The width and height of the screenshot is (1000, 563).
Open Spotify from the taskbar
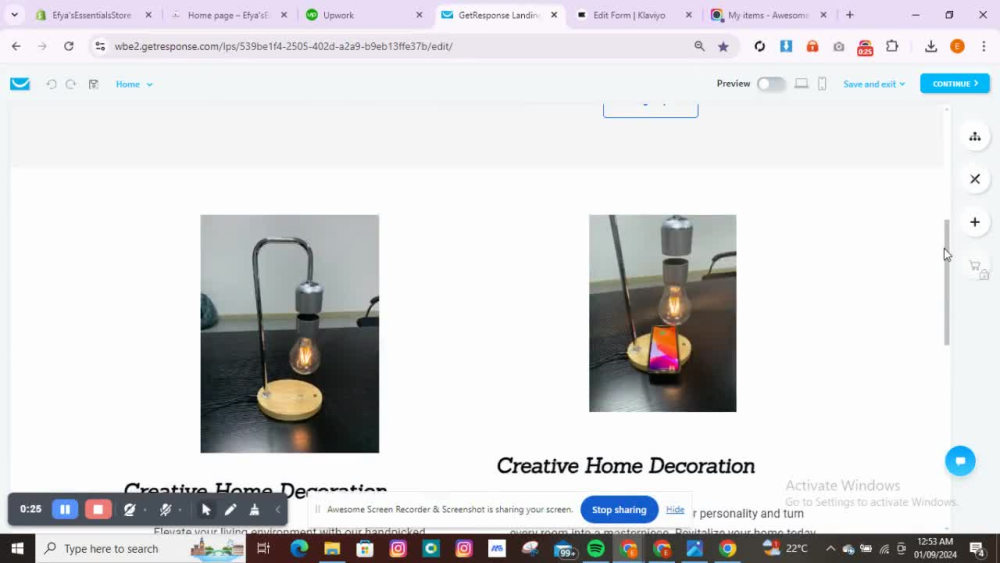pyautogui.click(x=596, y=548)
